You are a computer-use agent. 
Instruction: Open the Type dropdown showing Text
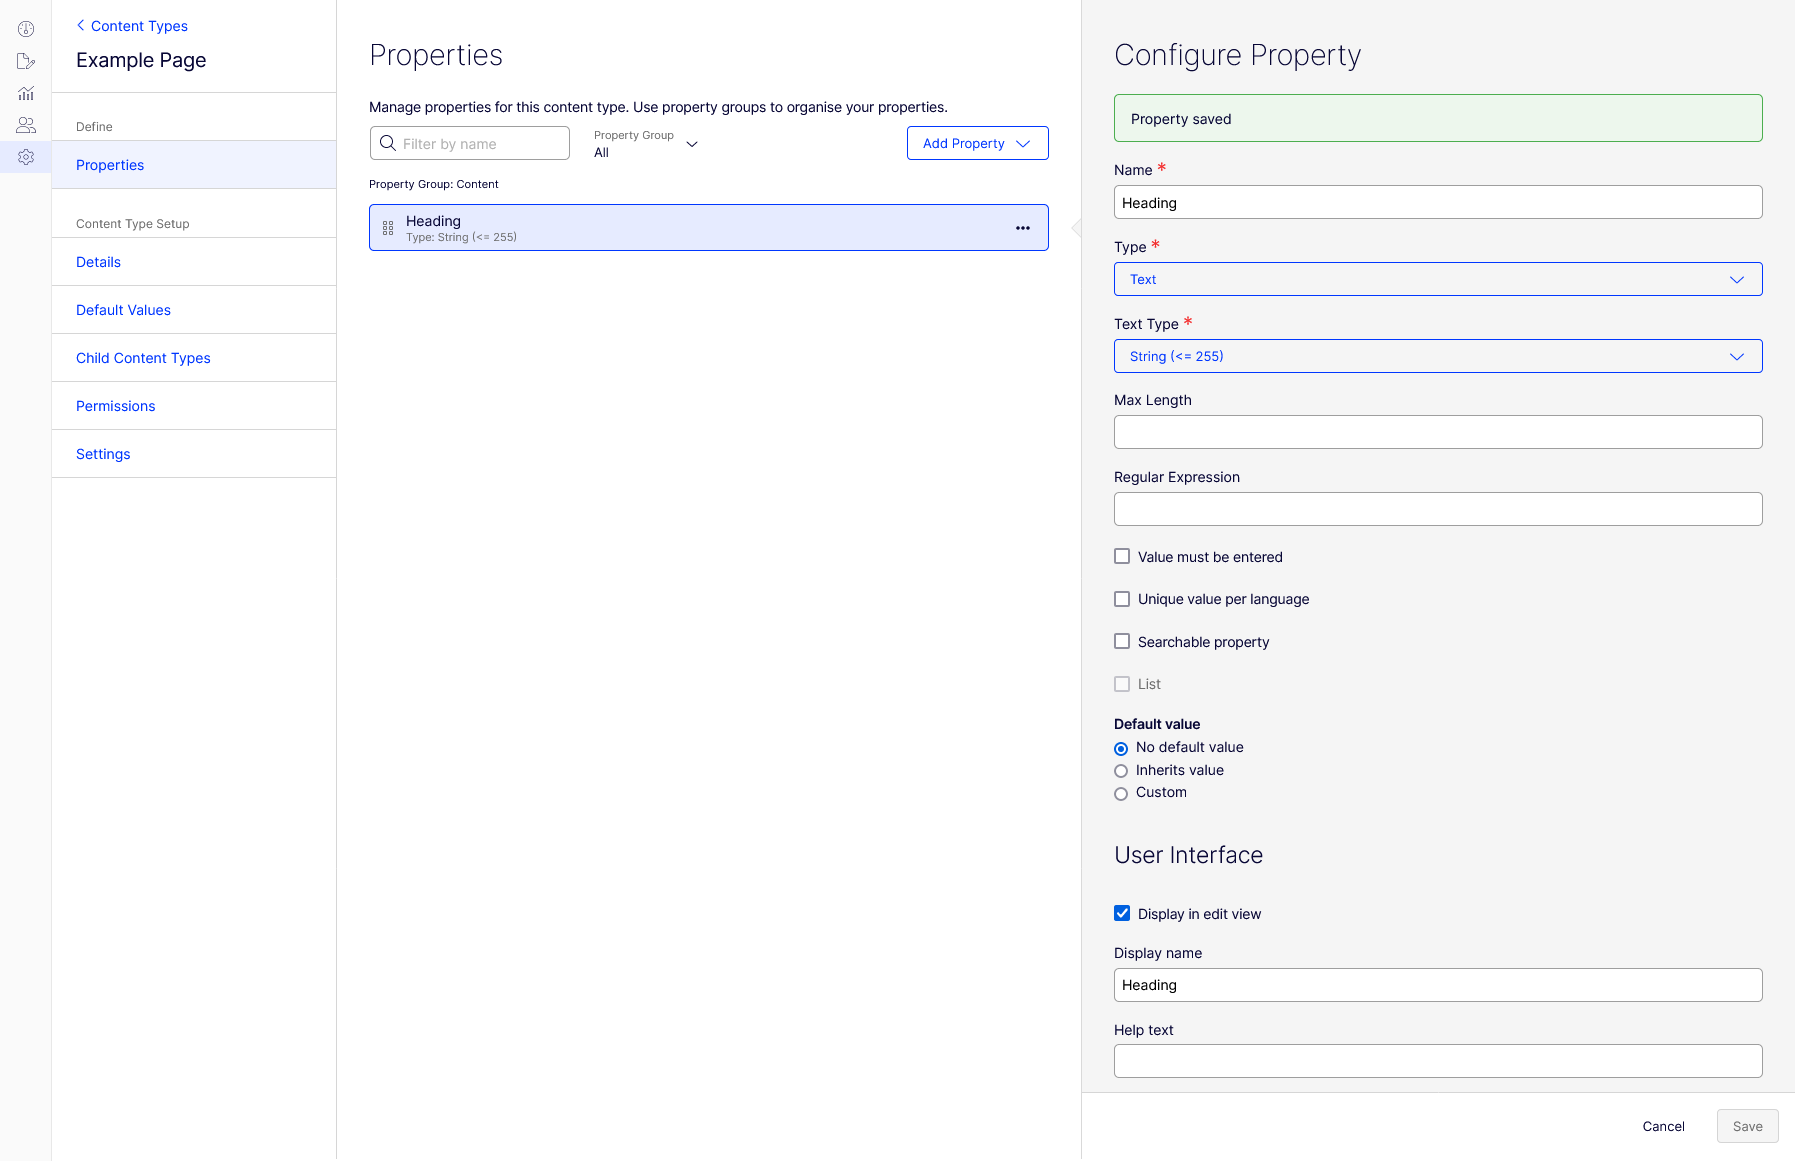1438,279
